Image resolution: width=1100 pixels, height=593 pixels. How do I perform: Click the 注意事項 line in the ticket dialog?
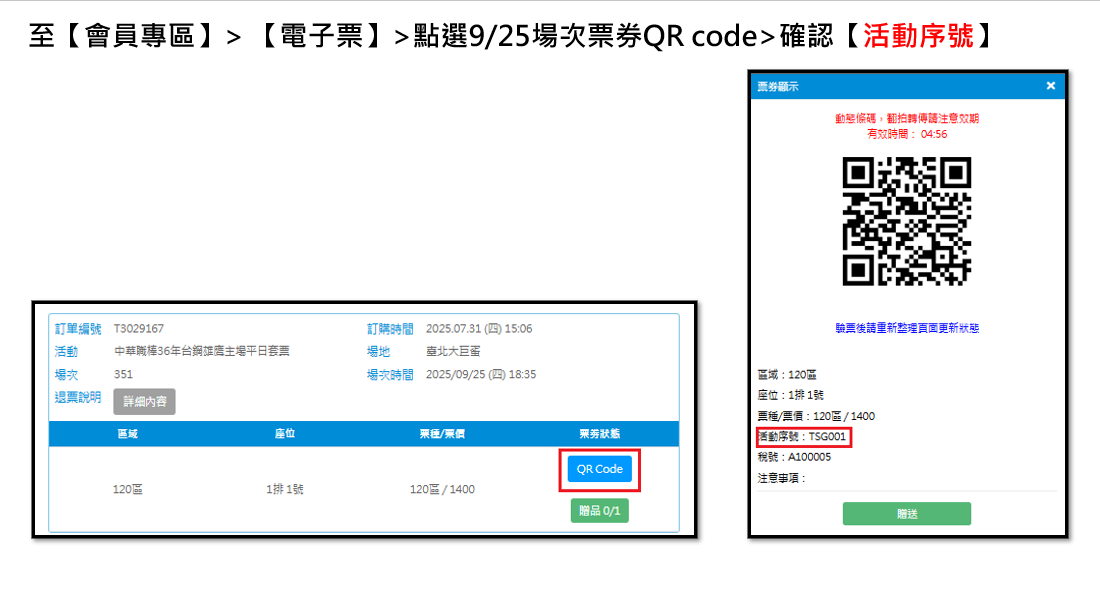click(x=782, y=478)
